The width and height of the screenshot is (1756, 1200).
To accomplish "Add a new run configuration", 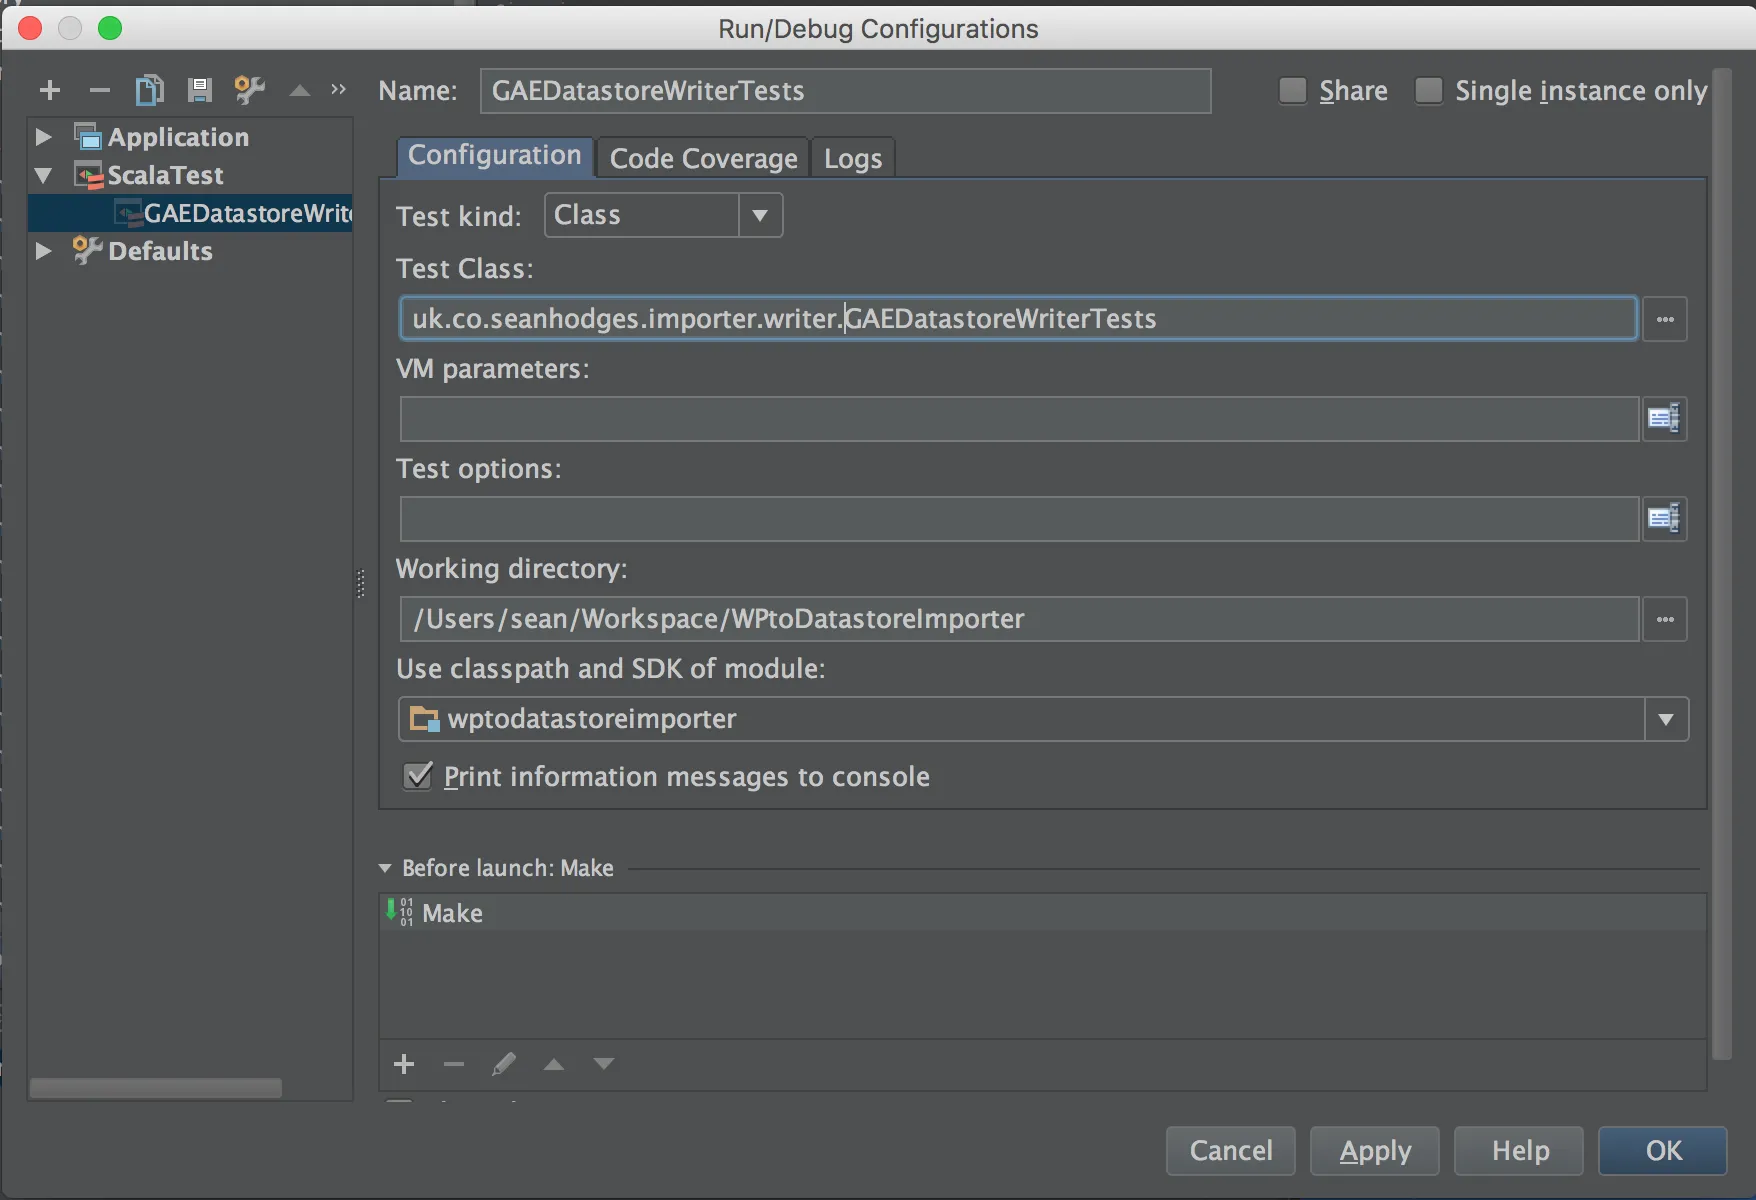I will coord(50,91).
